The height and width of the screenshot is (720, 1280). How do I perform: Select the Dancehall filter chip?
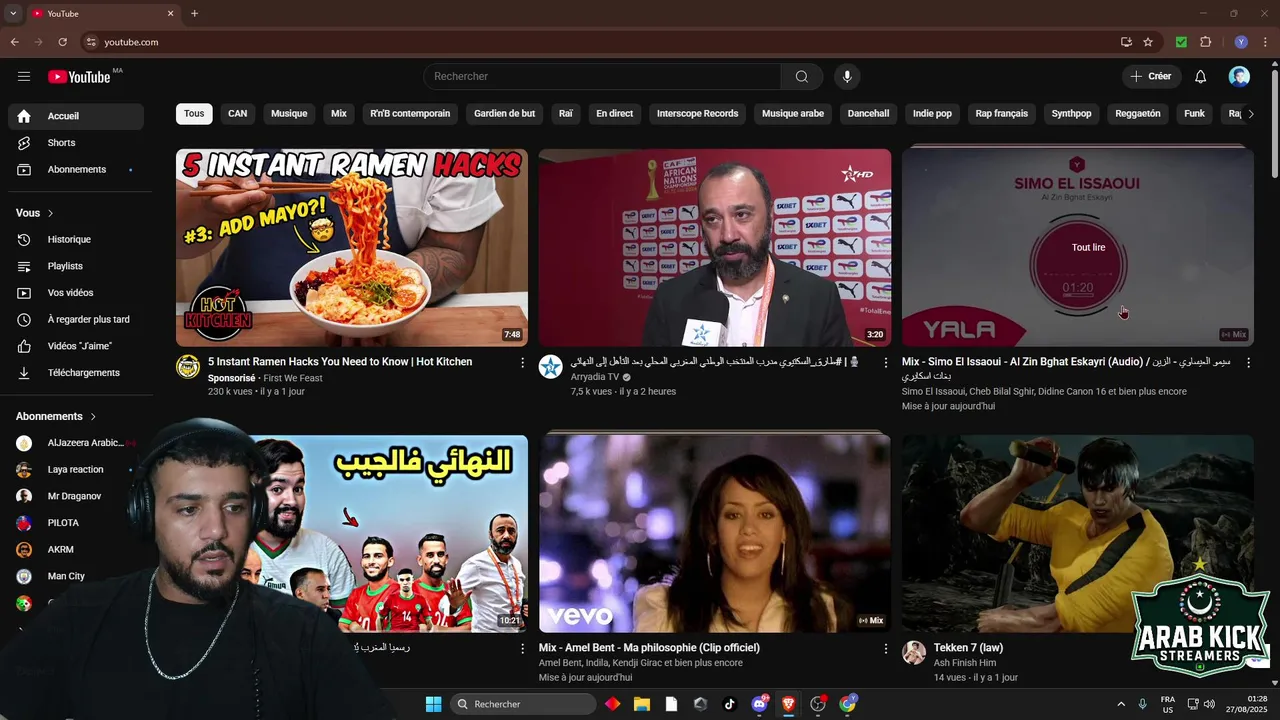tap(868, 114)
